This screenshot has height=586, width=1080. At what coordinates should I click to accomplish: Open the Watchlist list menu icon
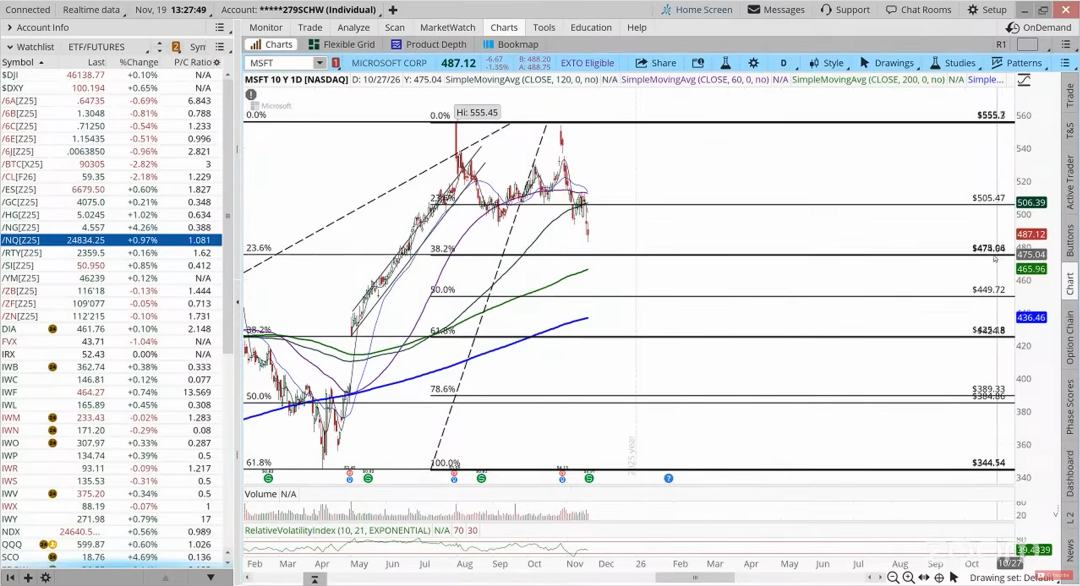[x=219, y=47]
